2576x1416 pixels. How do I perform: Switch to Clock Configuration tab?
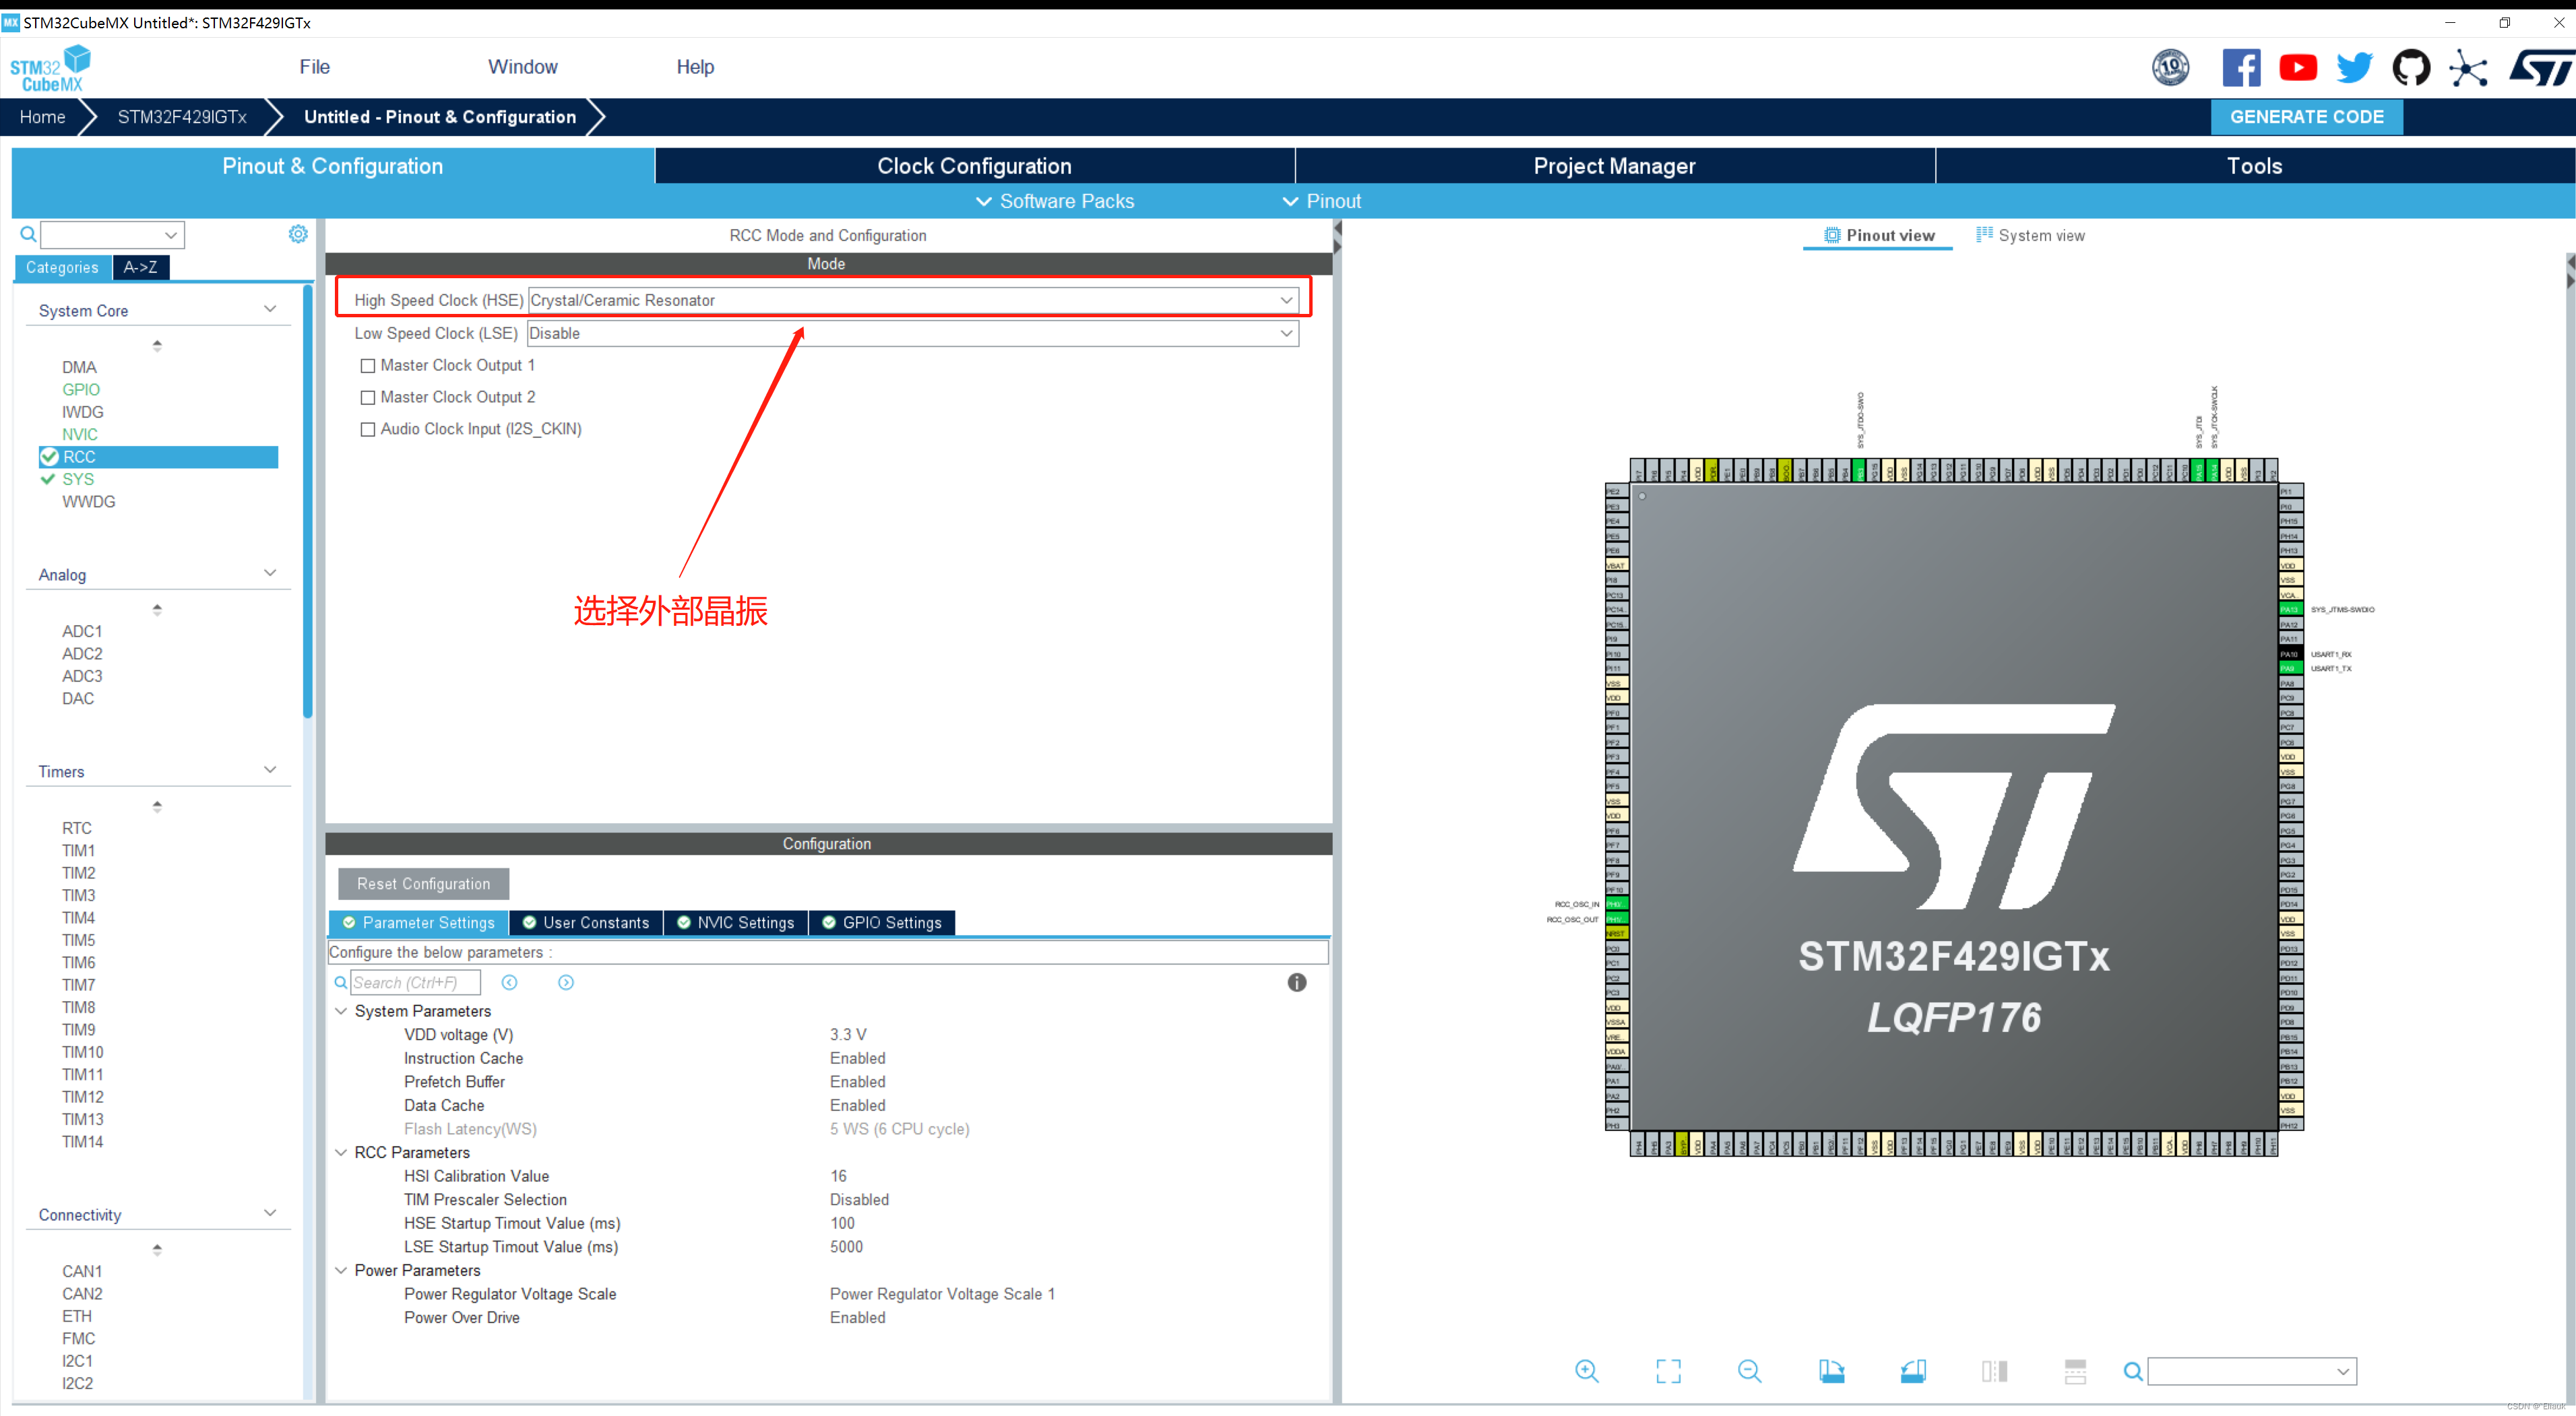(972, 166)
